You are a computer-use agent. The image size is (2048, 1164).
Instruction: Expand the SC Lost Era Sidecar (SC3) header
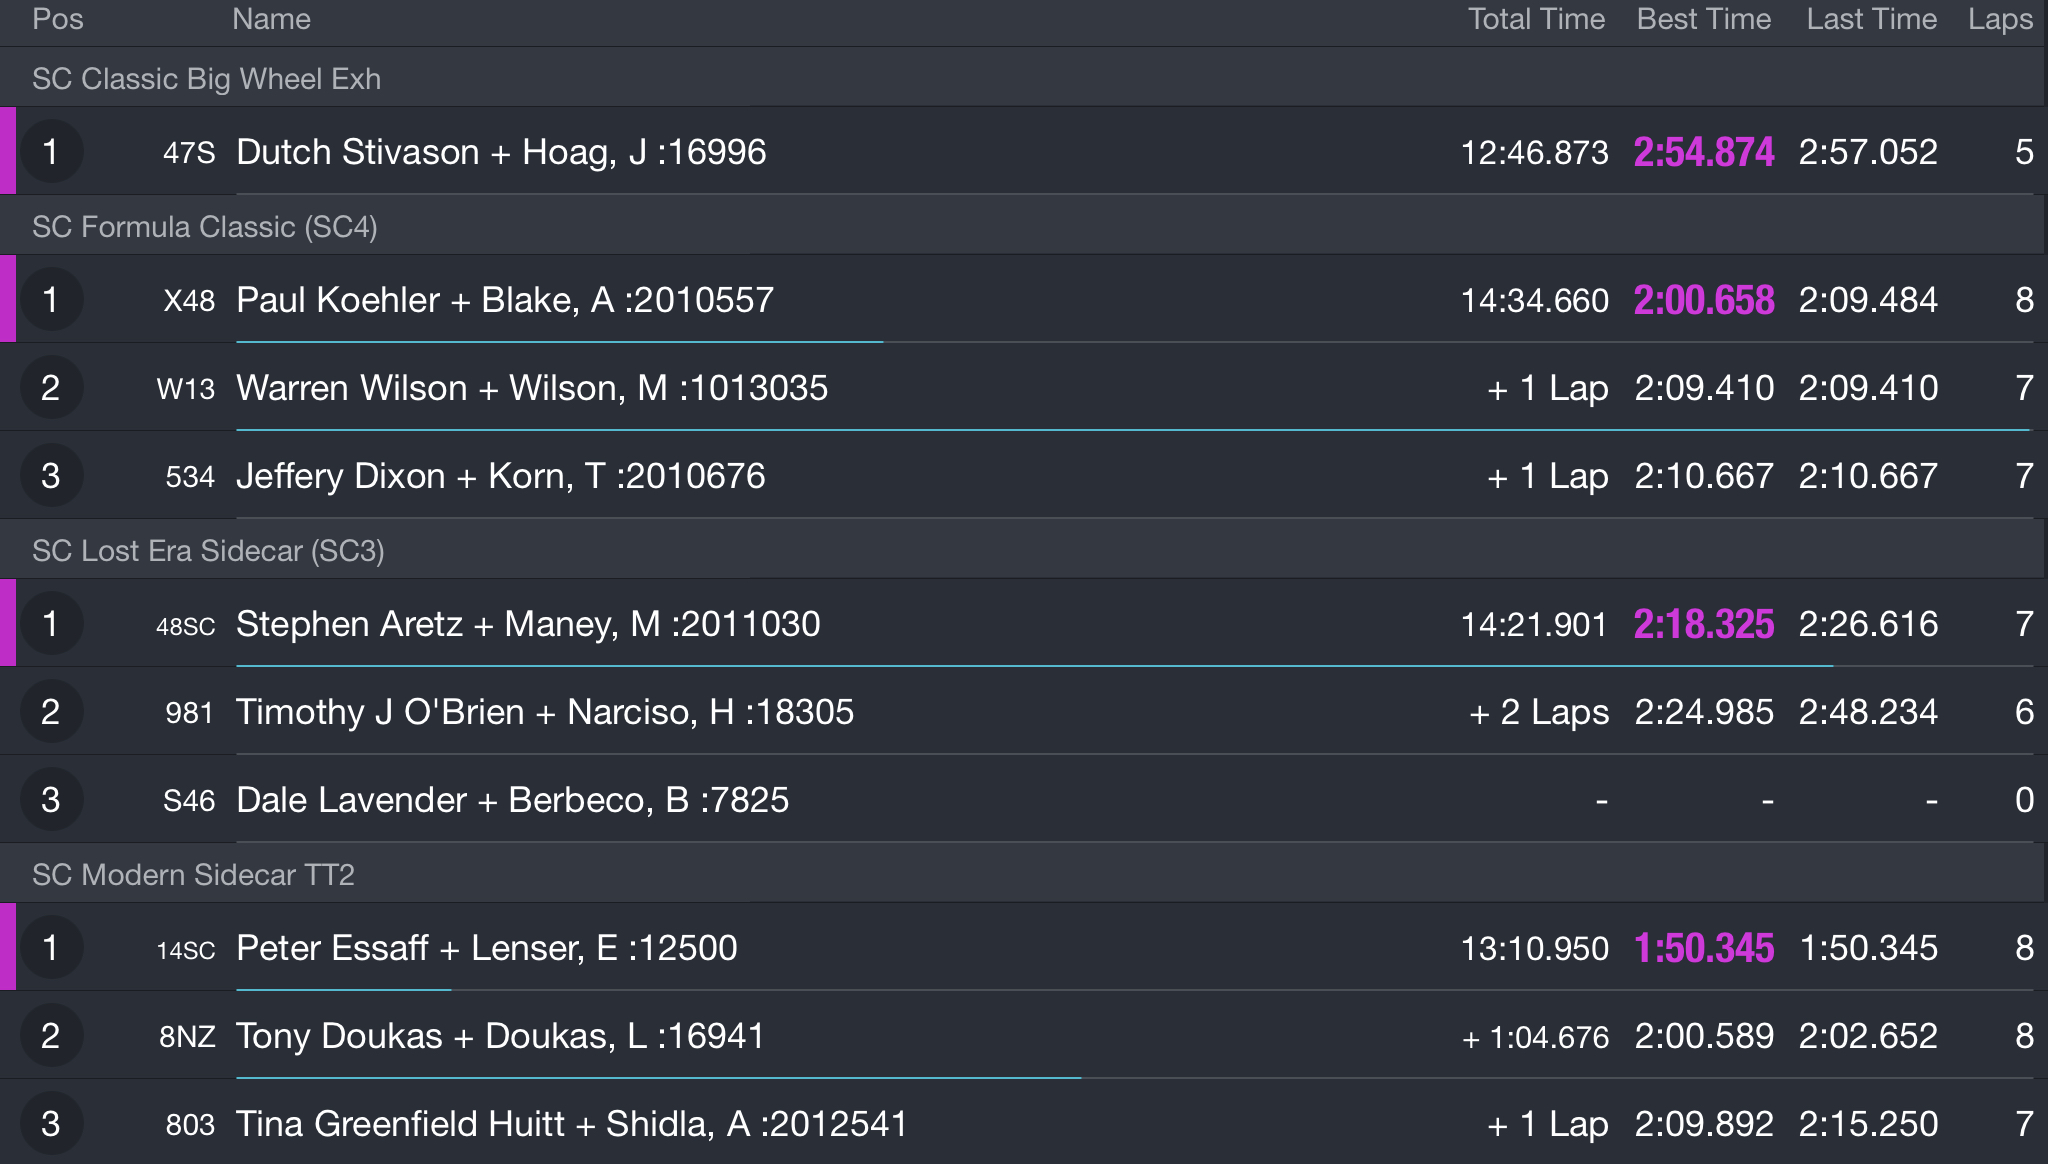1024,550
